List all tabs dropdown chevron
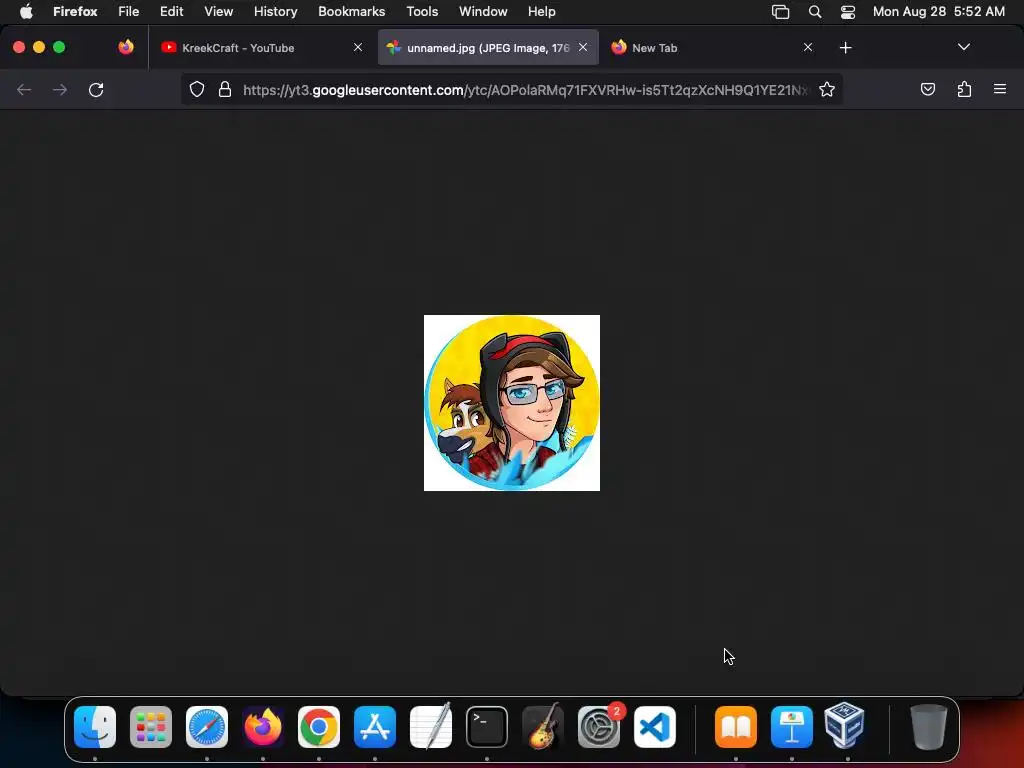This screenshot has width=1024, height=768. 964,47
